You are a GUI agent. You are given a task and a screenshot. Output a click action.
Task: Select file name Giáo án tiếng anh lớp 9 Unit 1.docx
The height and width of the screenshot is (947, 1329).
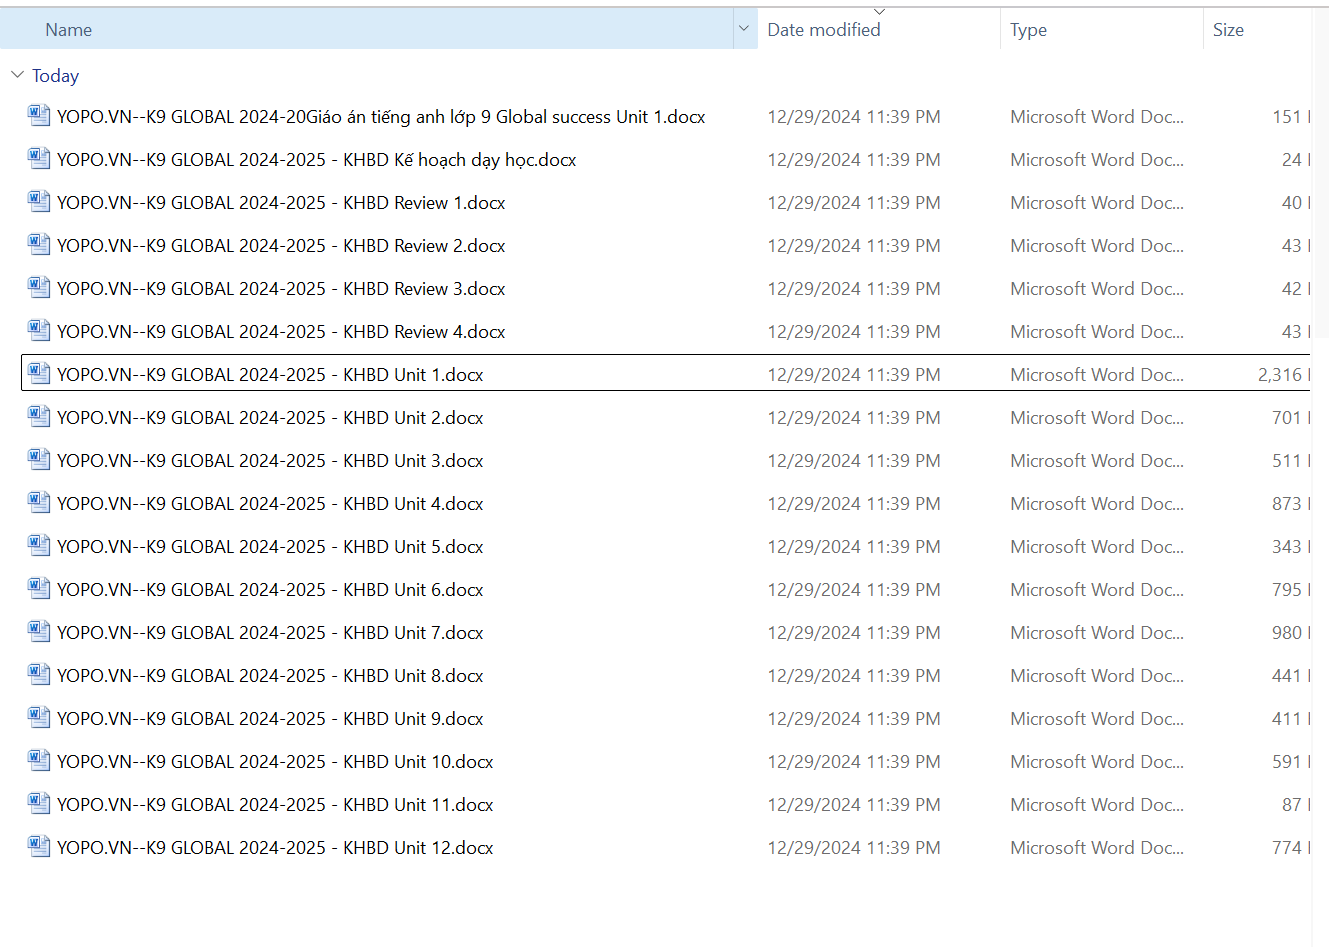click(381, 117)
